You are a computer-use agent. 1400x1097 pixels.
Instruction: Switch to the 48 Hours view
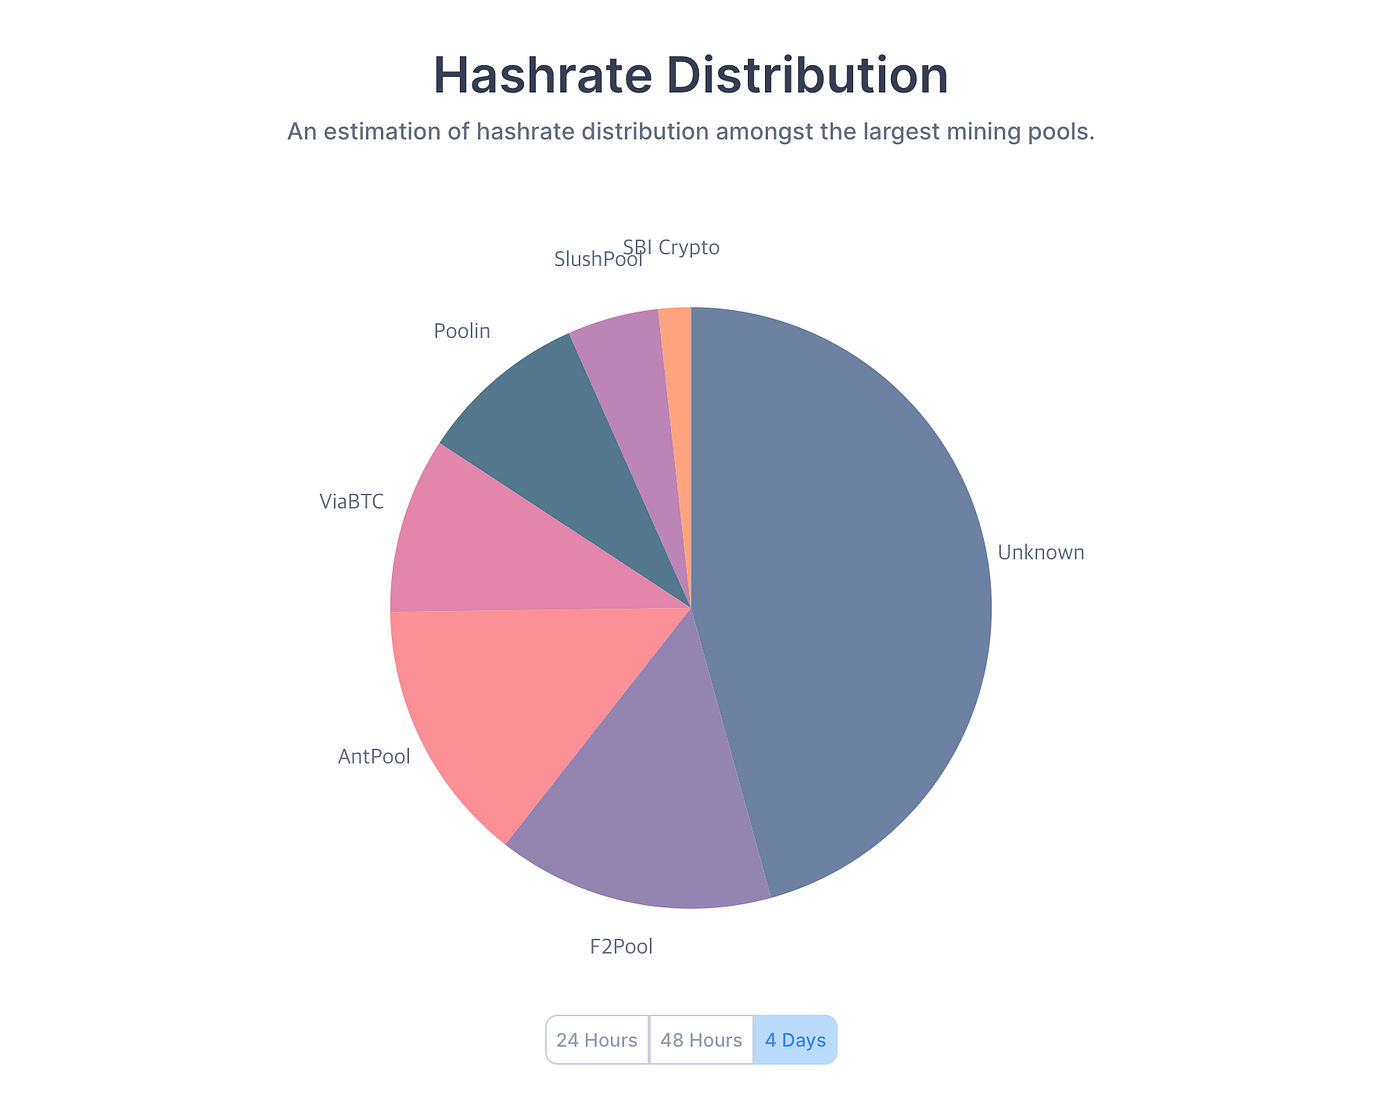click(701, 1040)
